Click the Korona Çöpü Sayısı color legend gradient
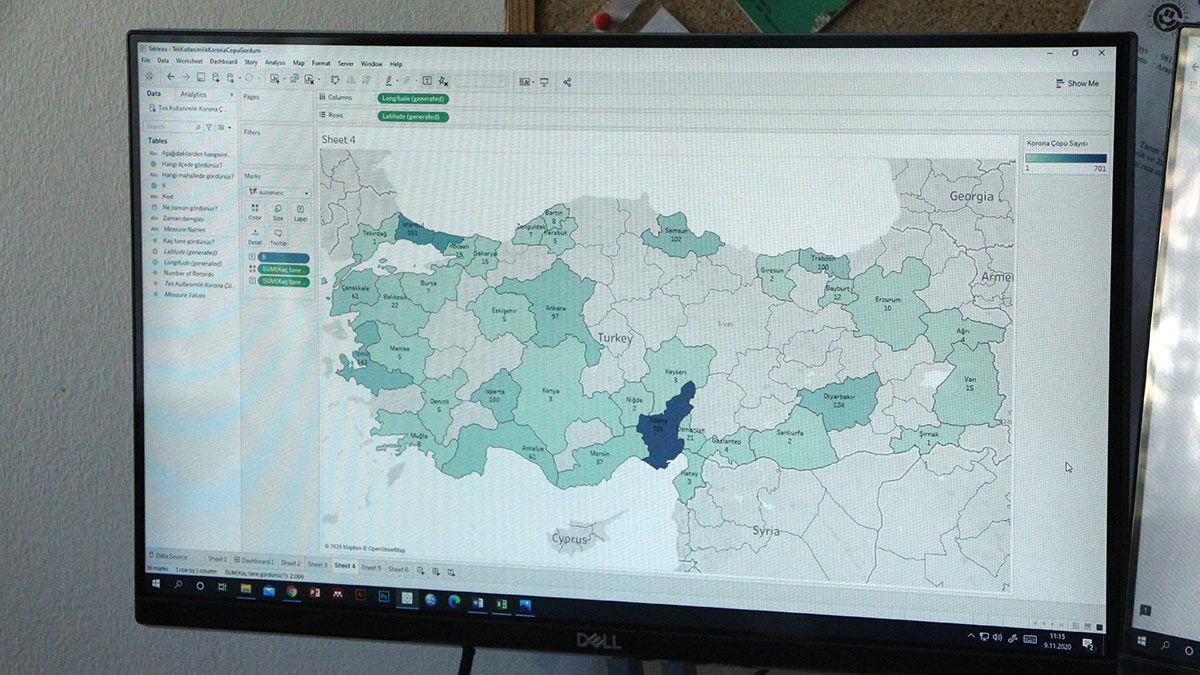Viewport: 1200px width, 675px height. (x=1068, y=158)
